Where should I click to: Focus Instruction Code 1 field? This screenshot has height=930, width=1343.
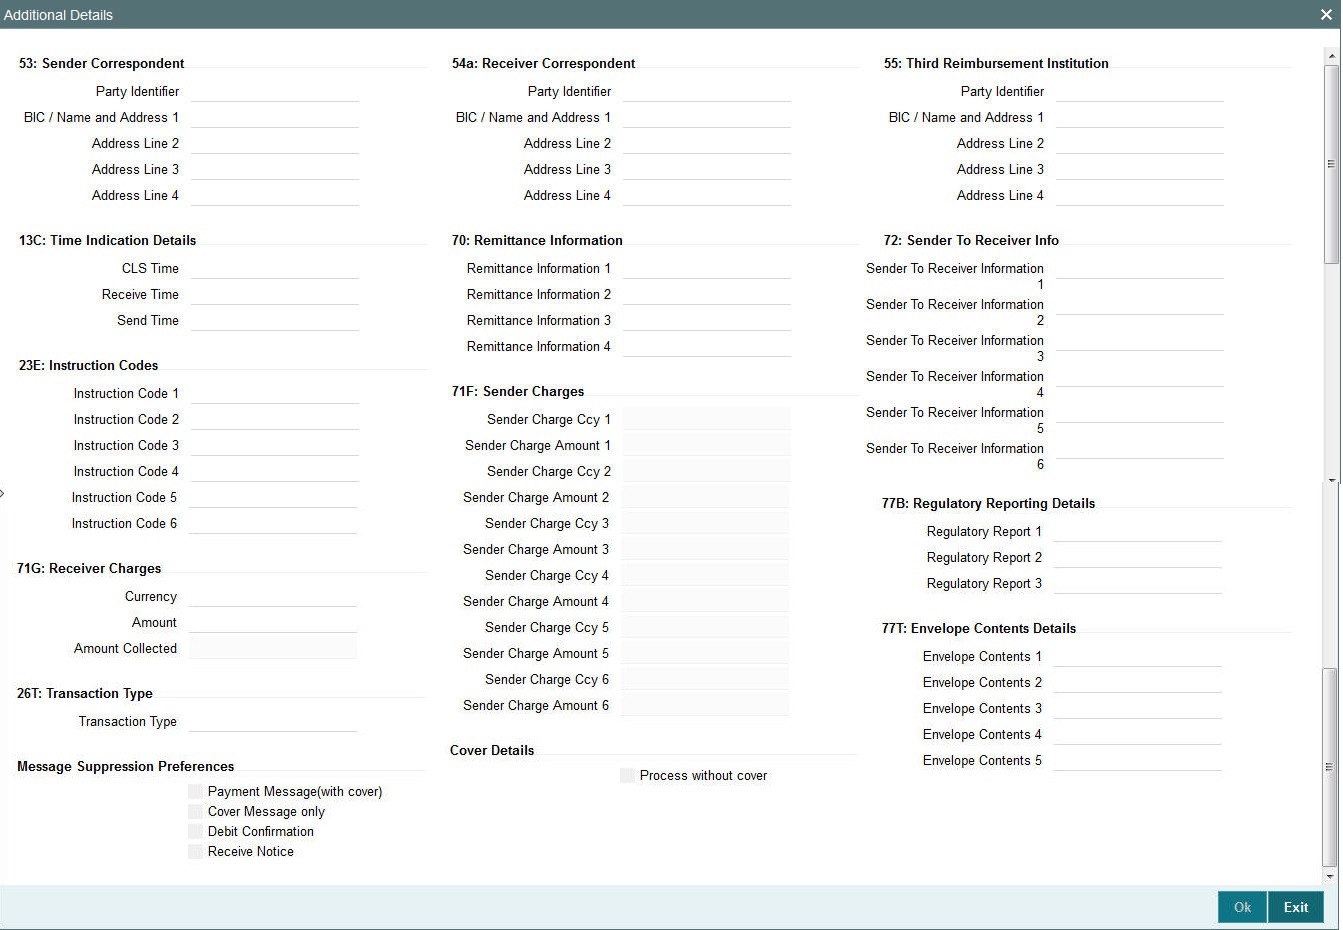pyautogui.click(x=275, y=393)
